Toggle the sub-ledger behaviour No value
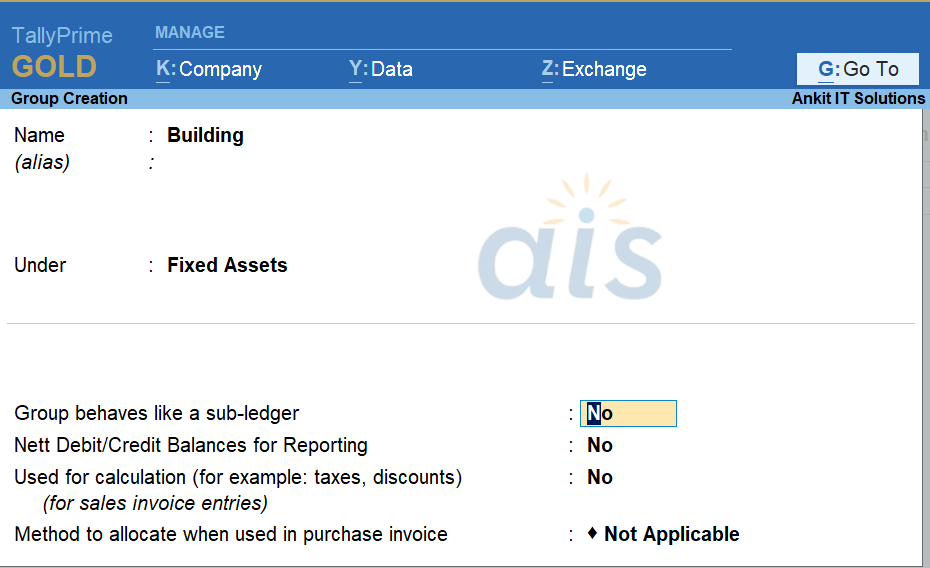This screenshot has height=568, width=930. (628, 414)
